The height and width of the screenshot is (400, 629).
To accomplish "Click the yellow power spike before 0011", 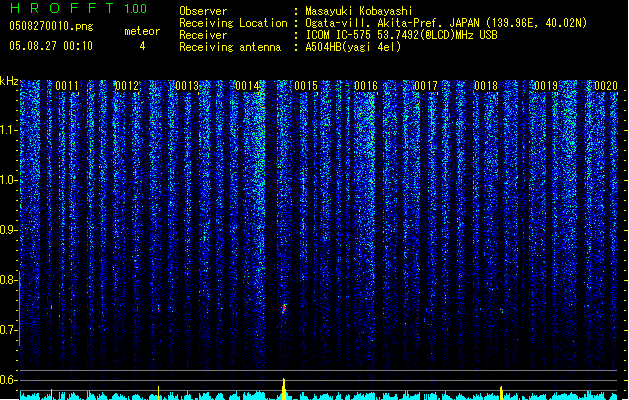I will 51,394.
